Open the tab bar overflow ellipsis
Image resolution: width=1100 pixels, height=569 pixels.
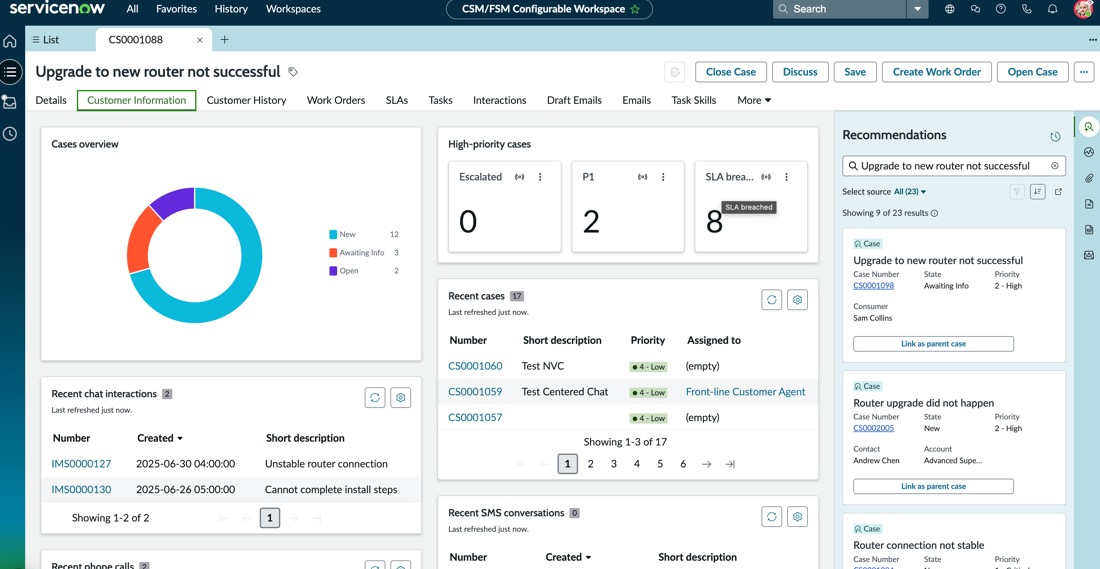tap(1092, 40)
